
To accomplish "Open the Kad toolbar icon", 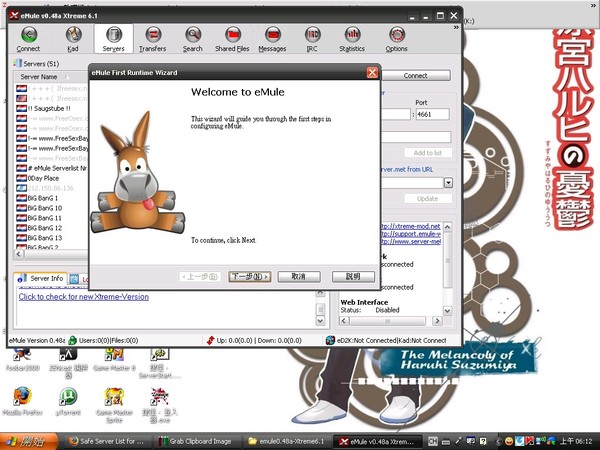I will 73,39.
